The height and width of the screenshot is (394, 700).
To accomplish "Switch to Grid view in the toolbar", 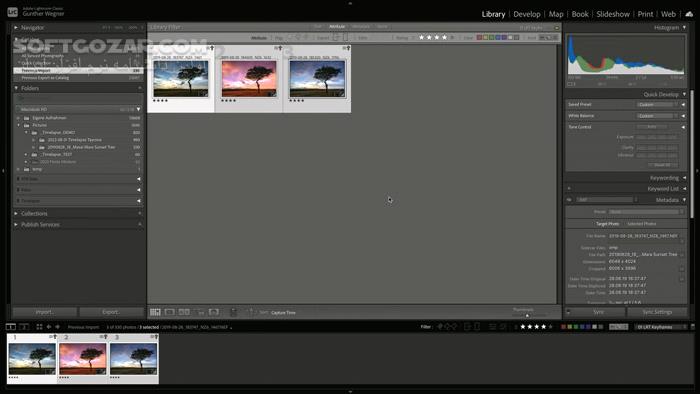I will click(x=155, y=312).
